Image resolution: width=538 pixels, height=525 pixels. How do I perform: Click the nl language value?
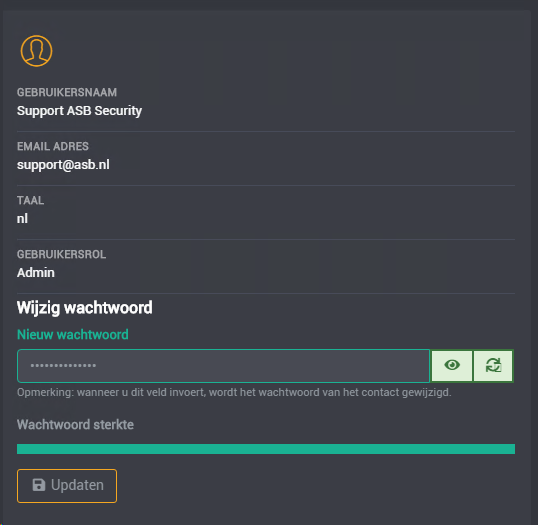[x=22, y=219]
